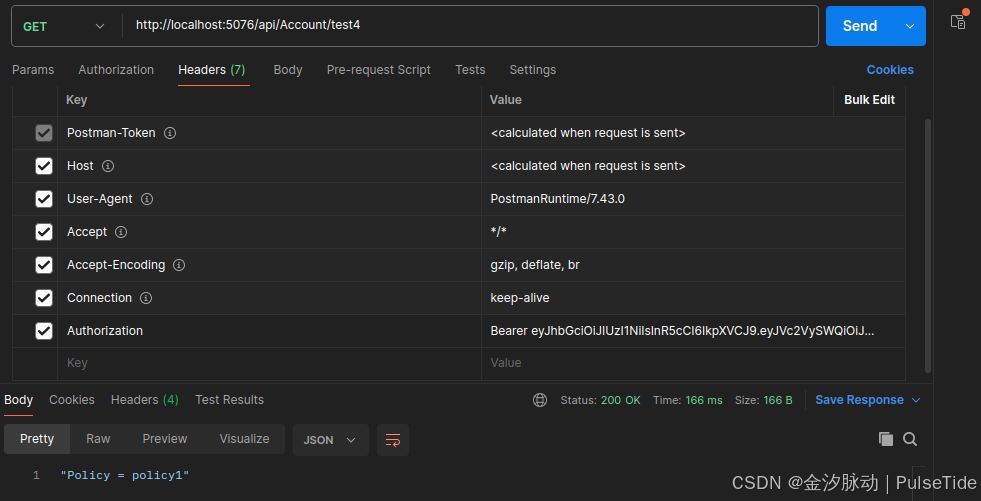
Task: Click the Save Response button
Action: tap(859, 400)
